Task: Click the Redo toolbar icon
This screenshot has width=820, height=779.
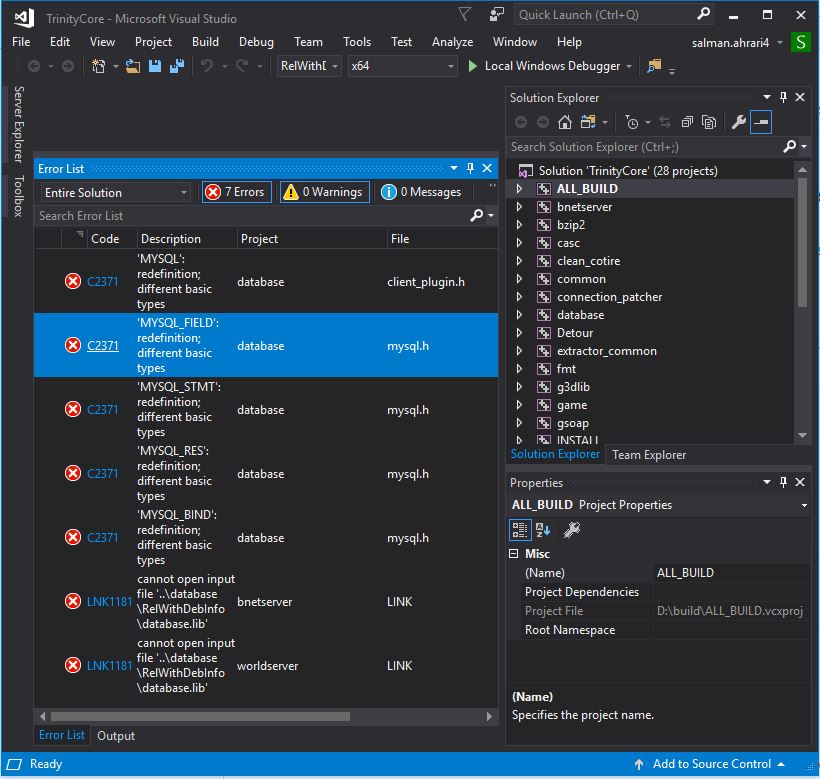Action: (x=242, y=66)
